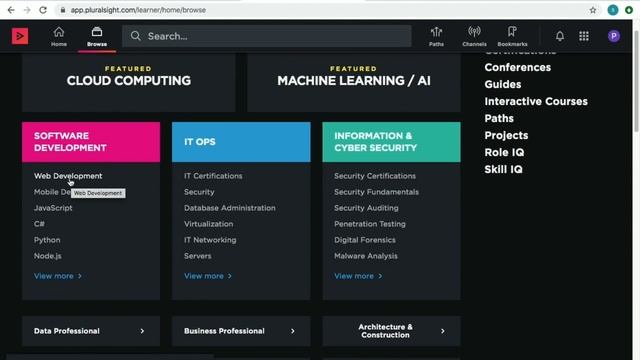Open featured Cloud Computing card
The height and width of the screenshot is (360, 640).
129,82
